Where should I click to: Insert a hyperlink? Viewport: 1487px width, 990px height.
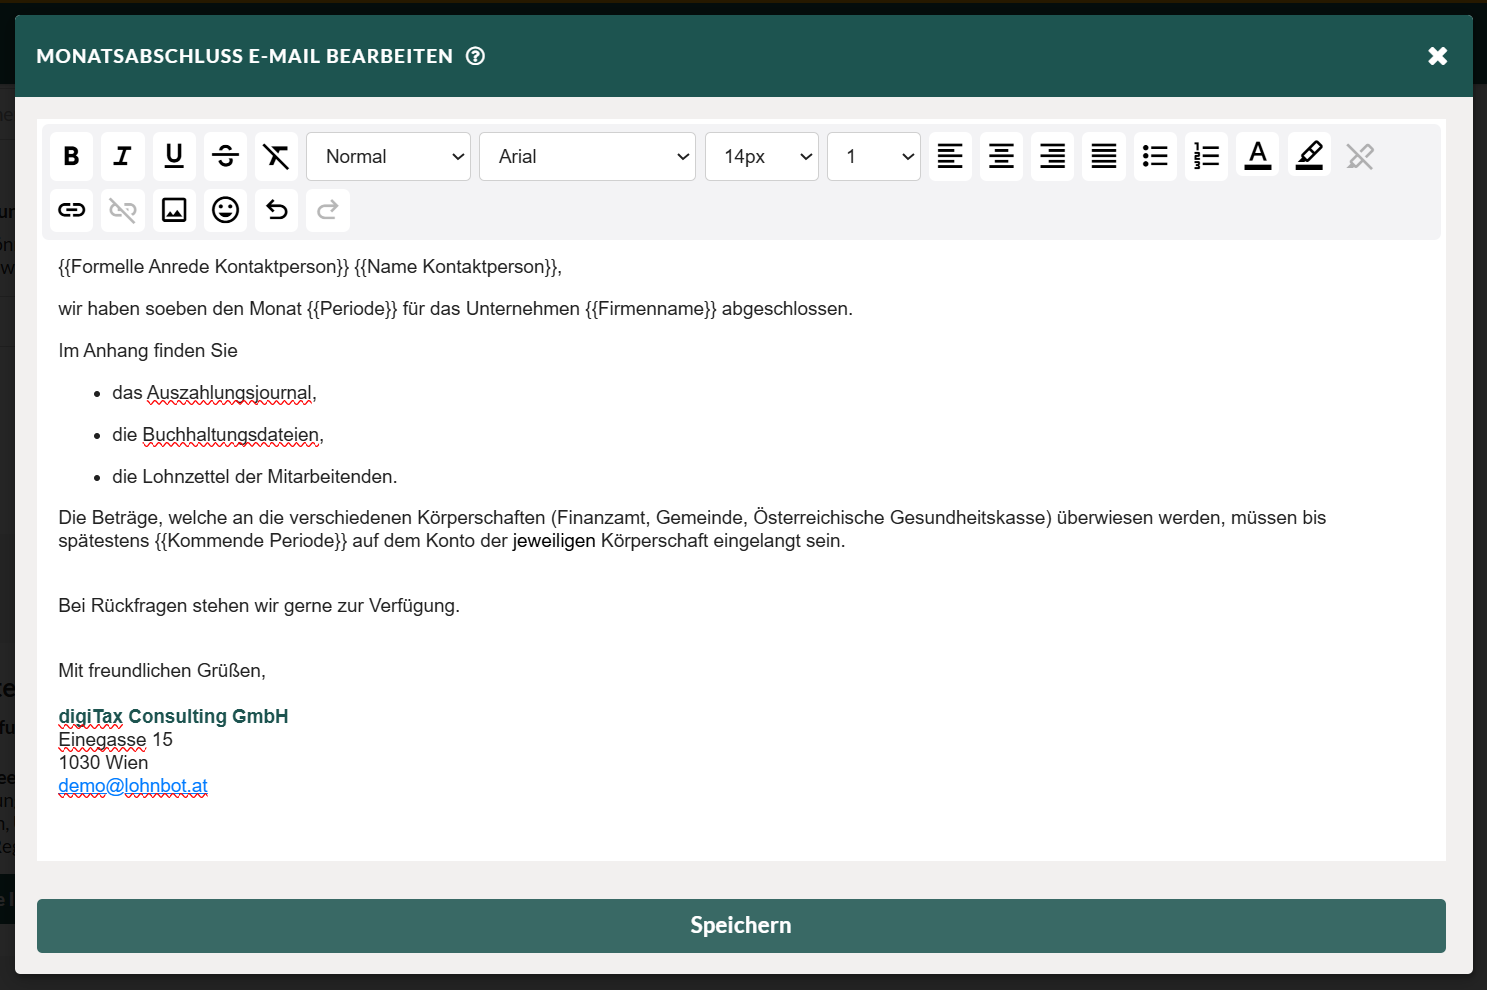[x=71, y=210]
